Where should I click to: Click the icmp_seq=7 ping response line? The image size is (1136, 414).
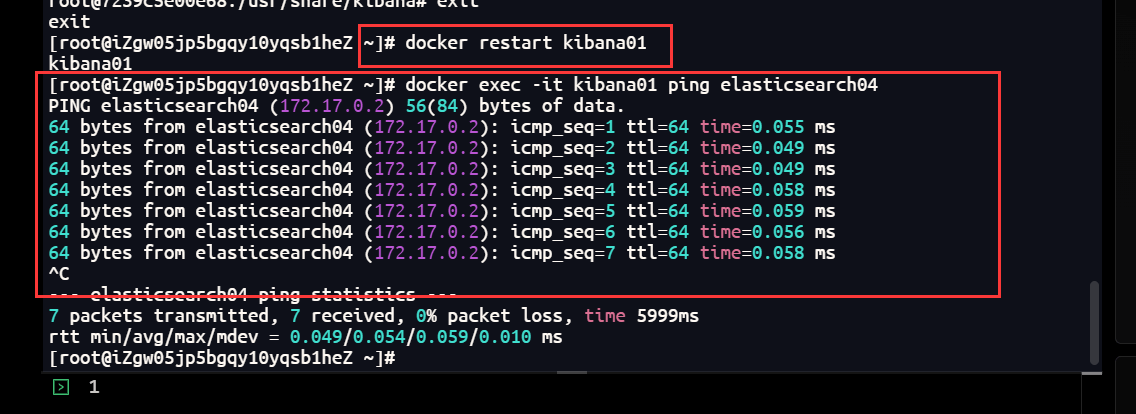(442, 254)
